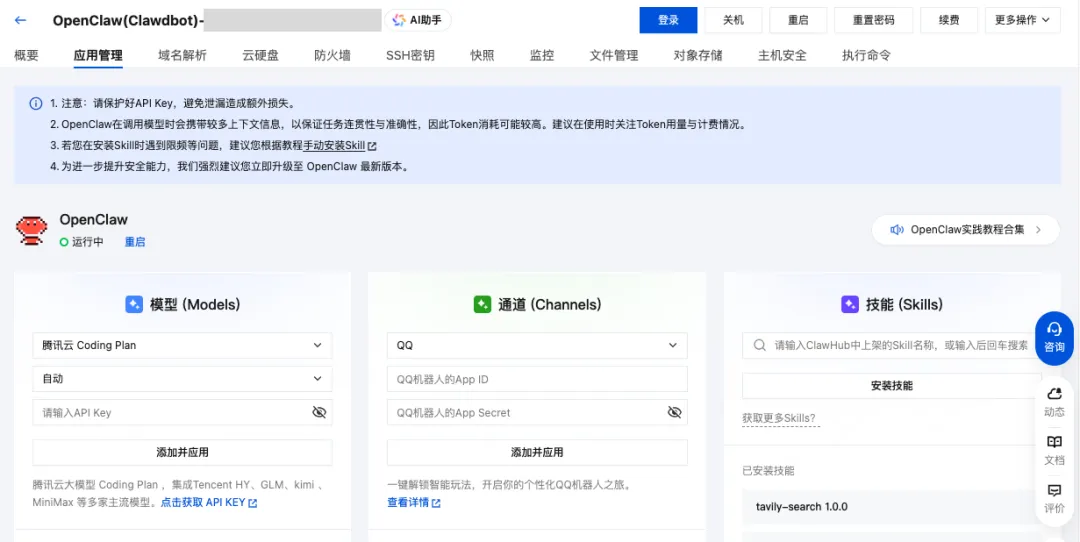Open the 主机安全 tab

[x=782, y=55]
